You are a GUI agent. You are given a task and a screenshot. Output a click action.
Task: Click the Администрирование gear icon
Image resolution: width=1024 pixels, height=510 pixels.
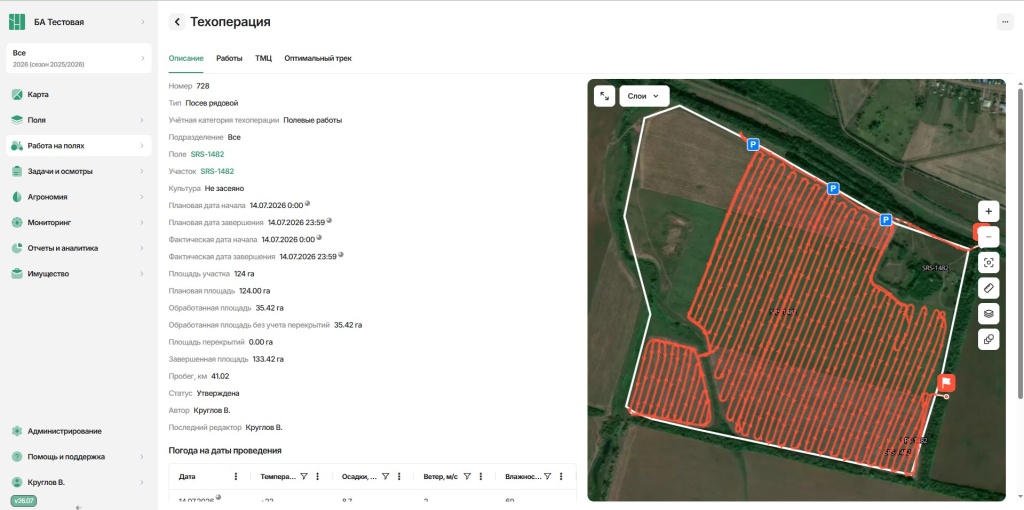click(17, 431)
